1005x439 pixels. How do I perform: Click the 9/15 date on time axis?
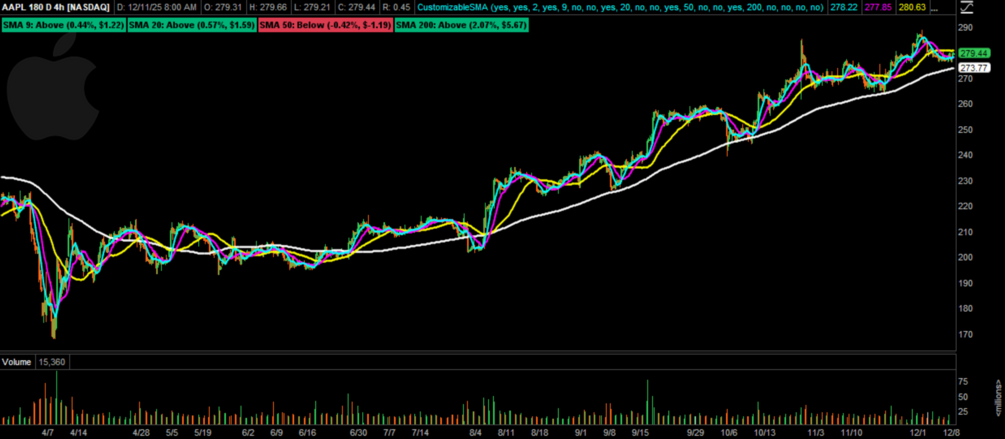click(639, 433)
